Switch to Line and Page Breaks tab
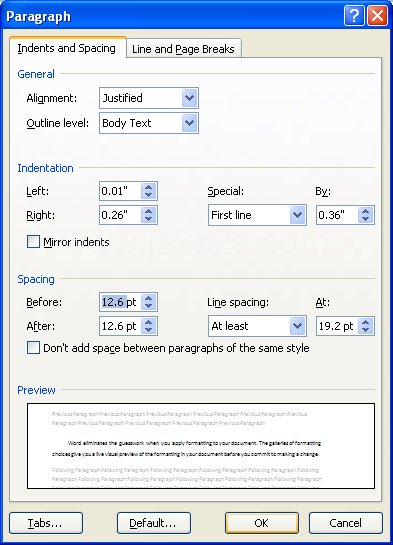393x545 pixels. [183, 49]
